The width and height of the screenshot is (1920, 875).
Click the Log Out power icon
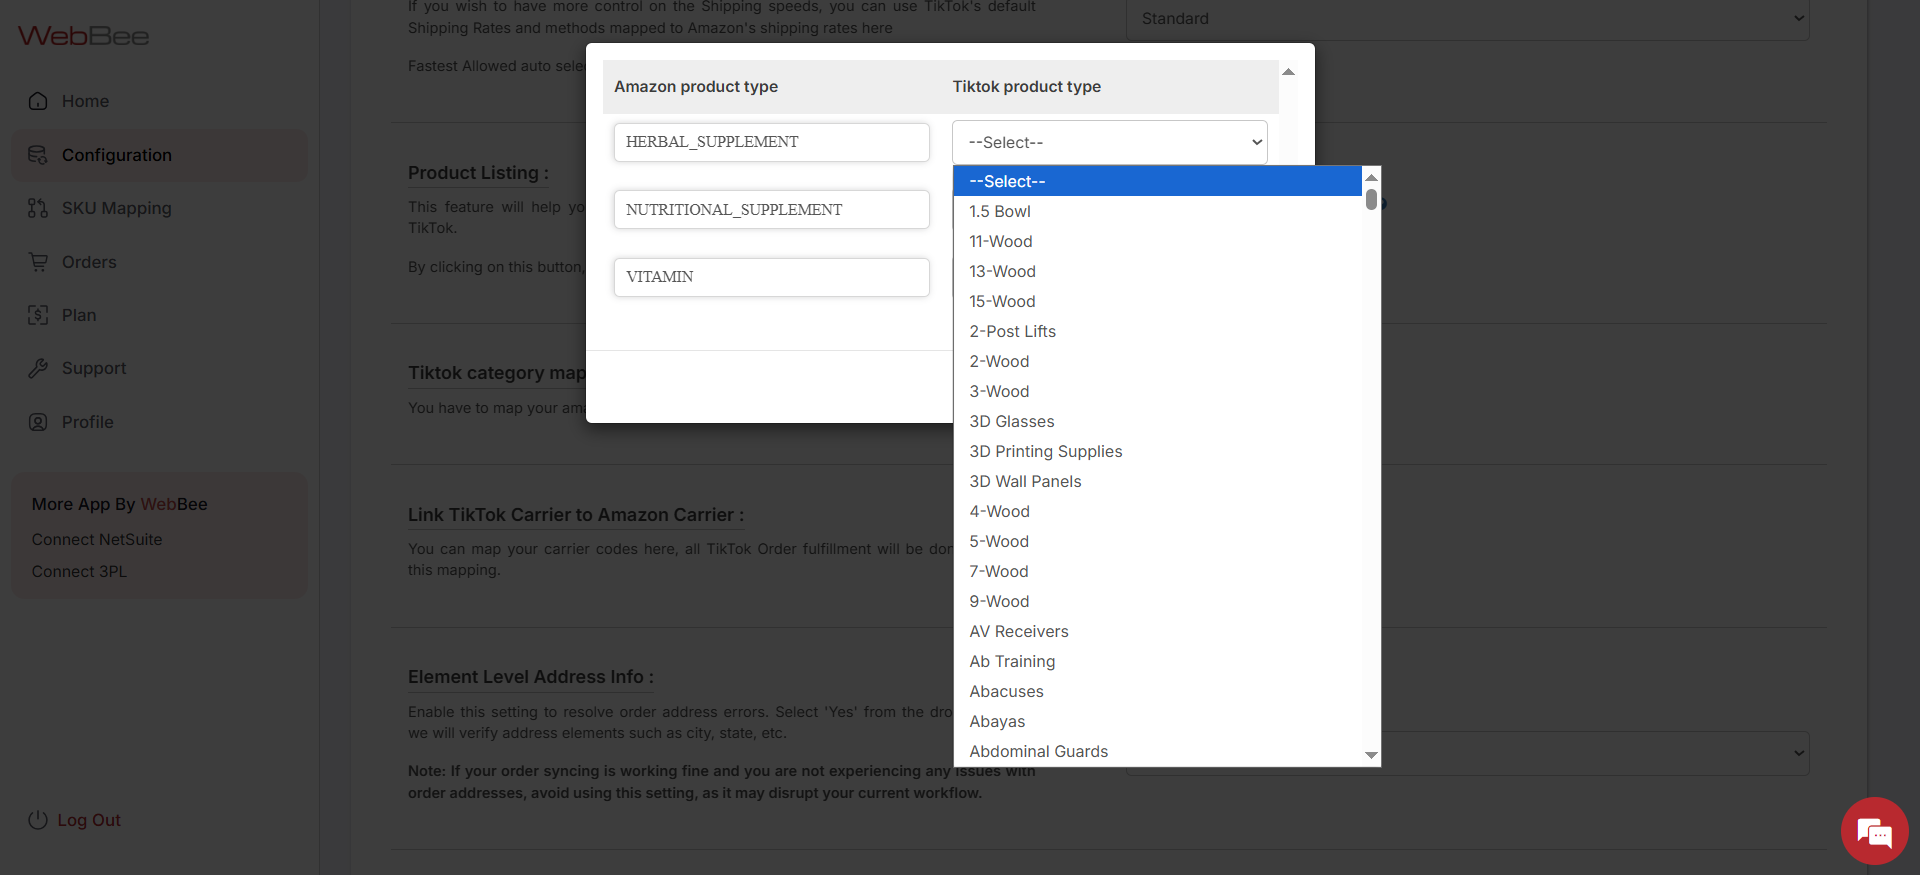(38, 820)
